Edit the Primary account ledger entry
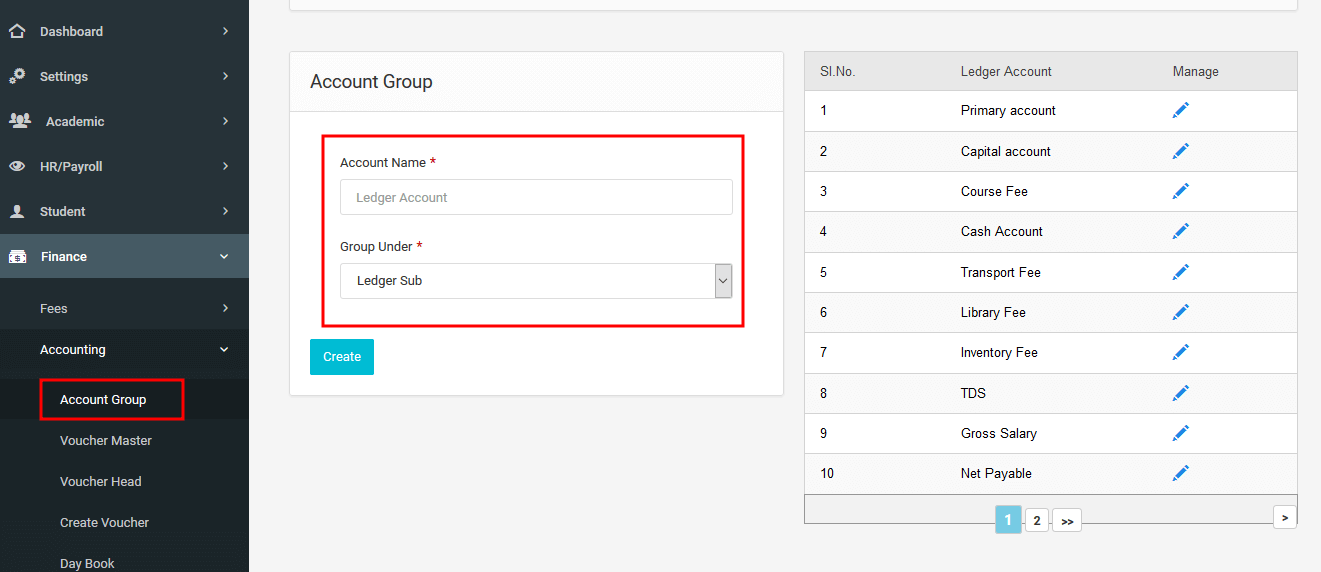This screenshot has width=1321, height=572. point(1181,110)
